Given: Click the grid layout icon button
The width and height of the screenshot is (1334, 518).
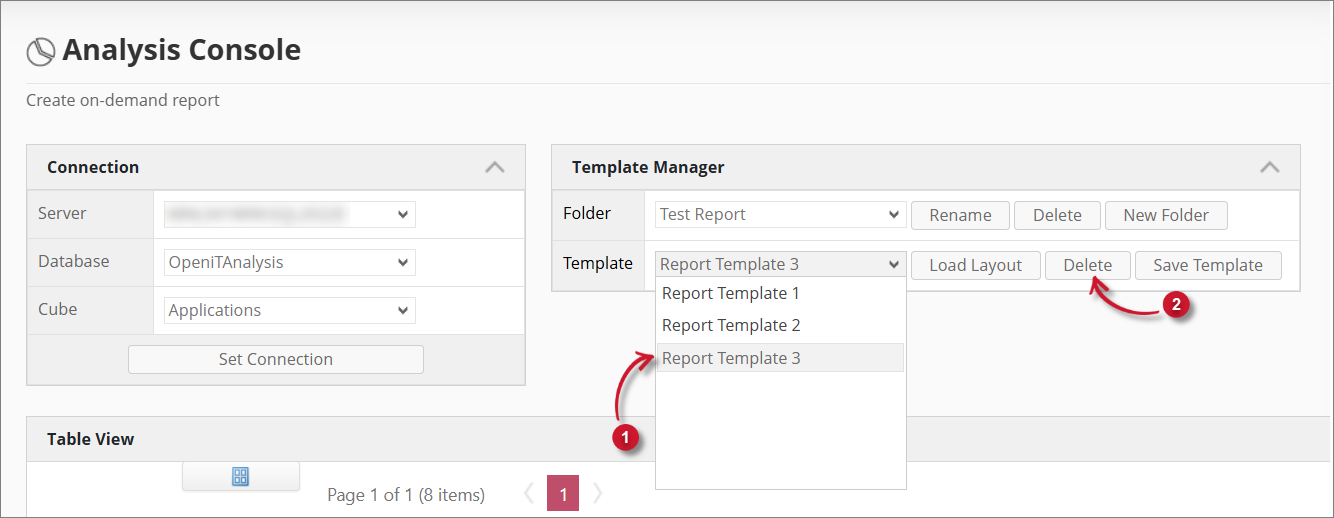Looking at the screenshot, I should click(240, 476).
